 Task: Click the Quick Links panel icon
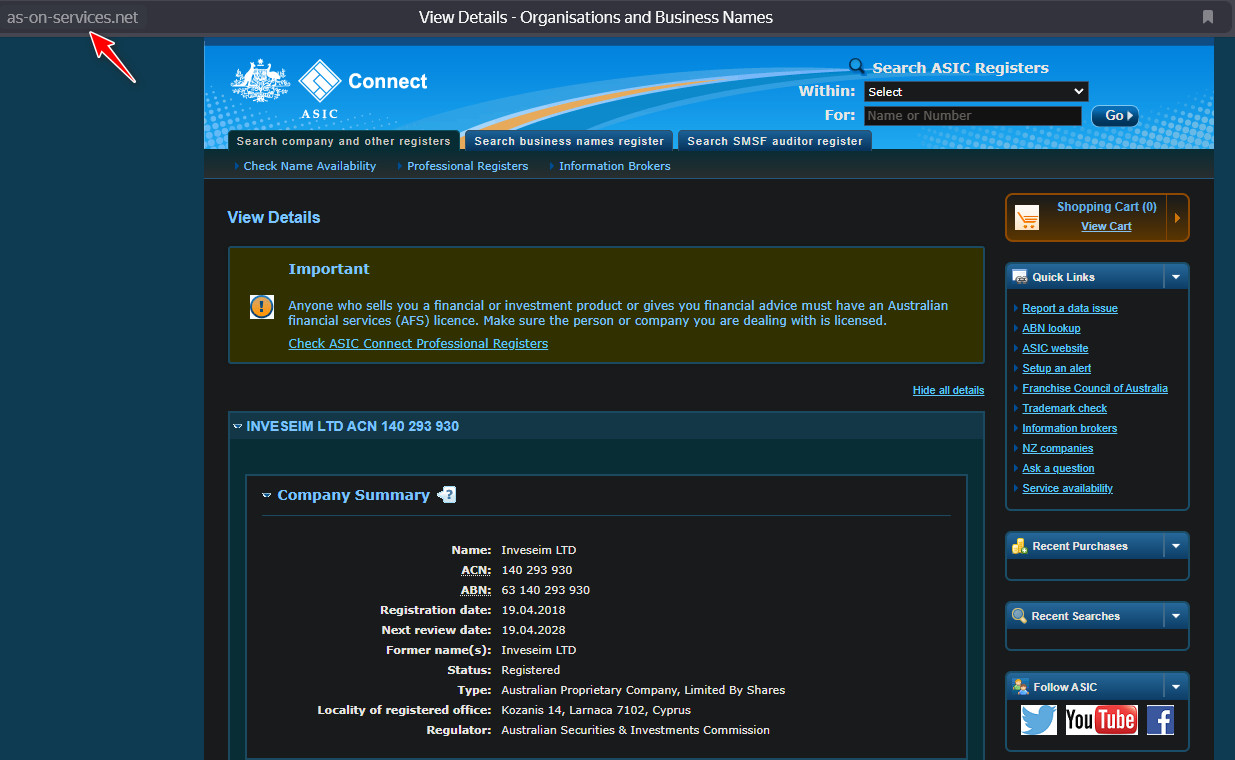[1019, 277]
